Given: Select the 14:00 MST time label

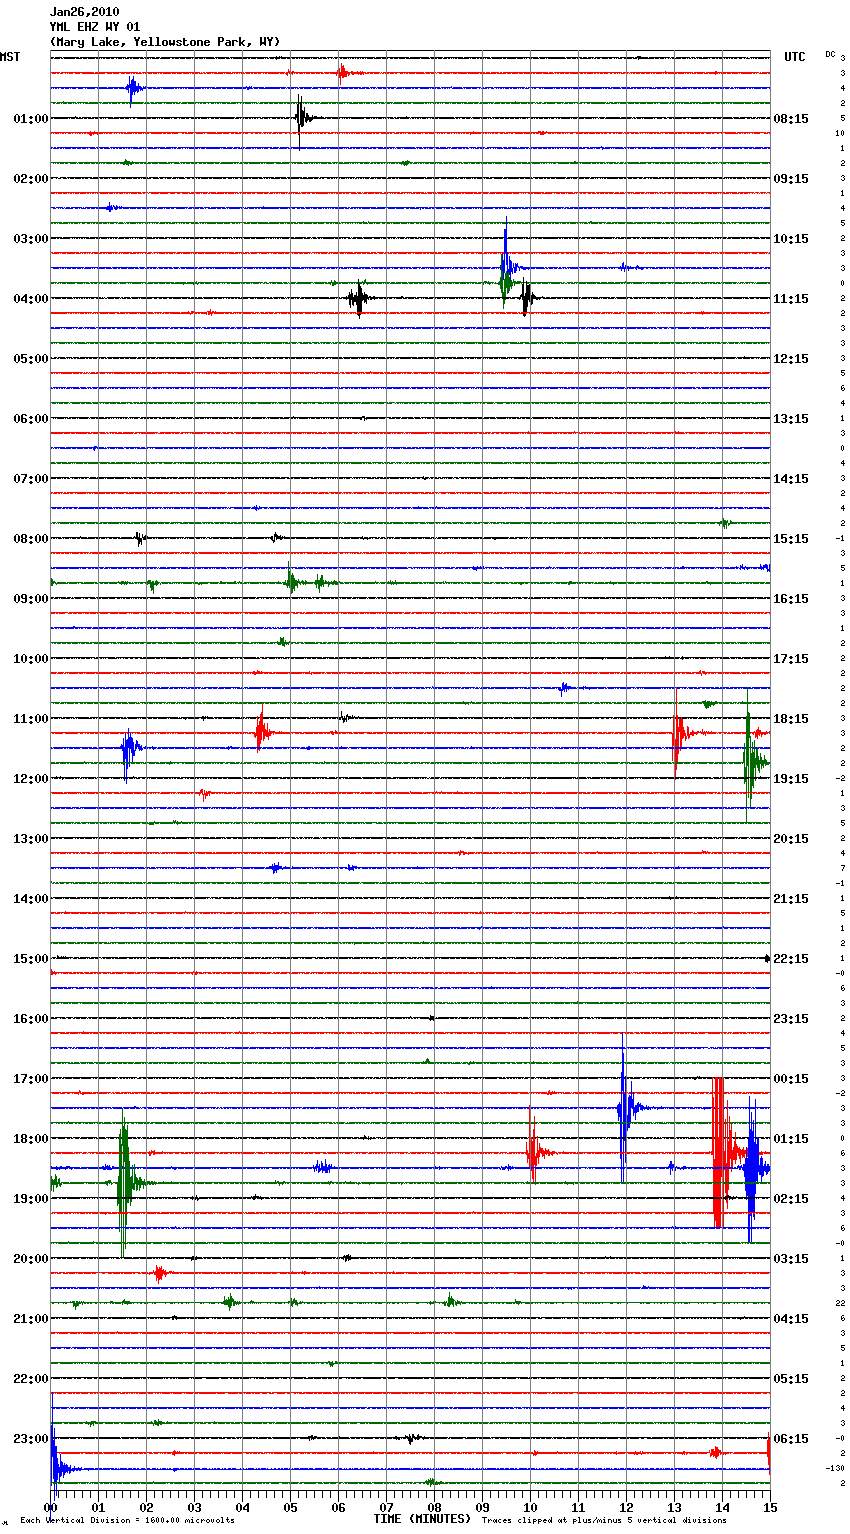Looking at the screenshot, I should 30,899.
